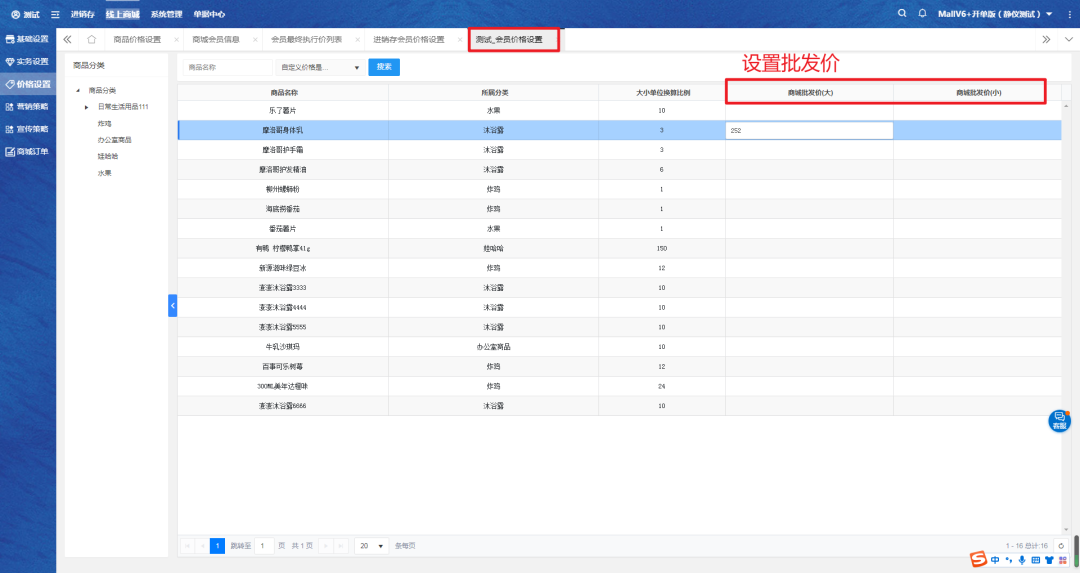
Task: Switch to the 商城会员信息 tab
Action: coord(216,40)
